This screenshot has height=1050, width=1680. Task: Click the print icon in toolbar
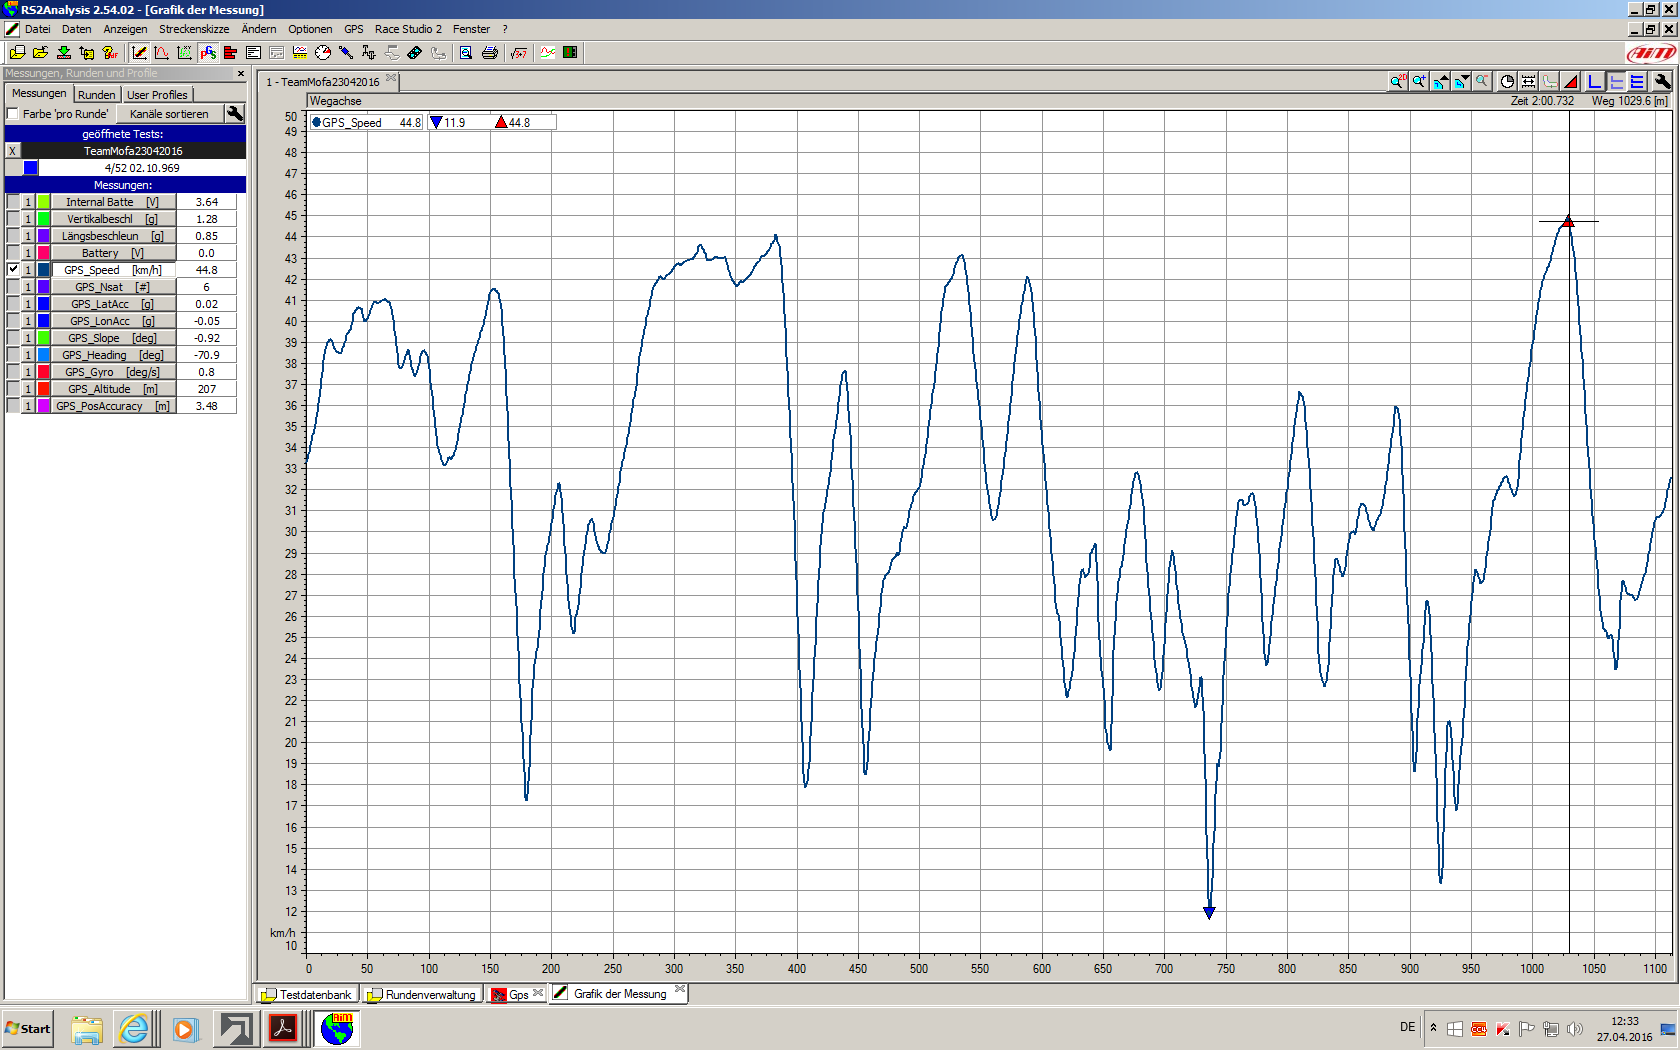(x=490, y=53)
